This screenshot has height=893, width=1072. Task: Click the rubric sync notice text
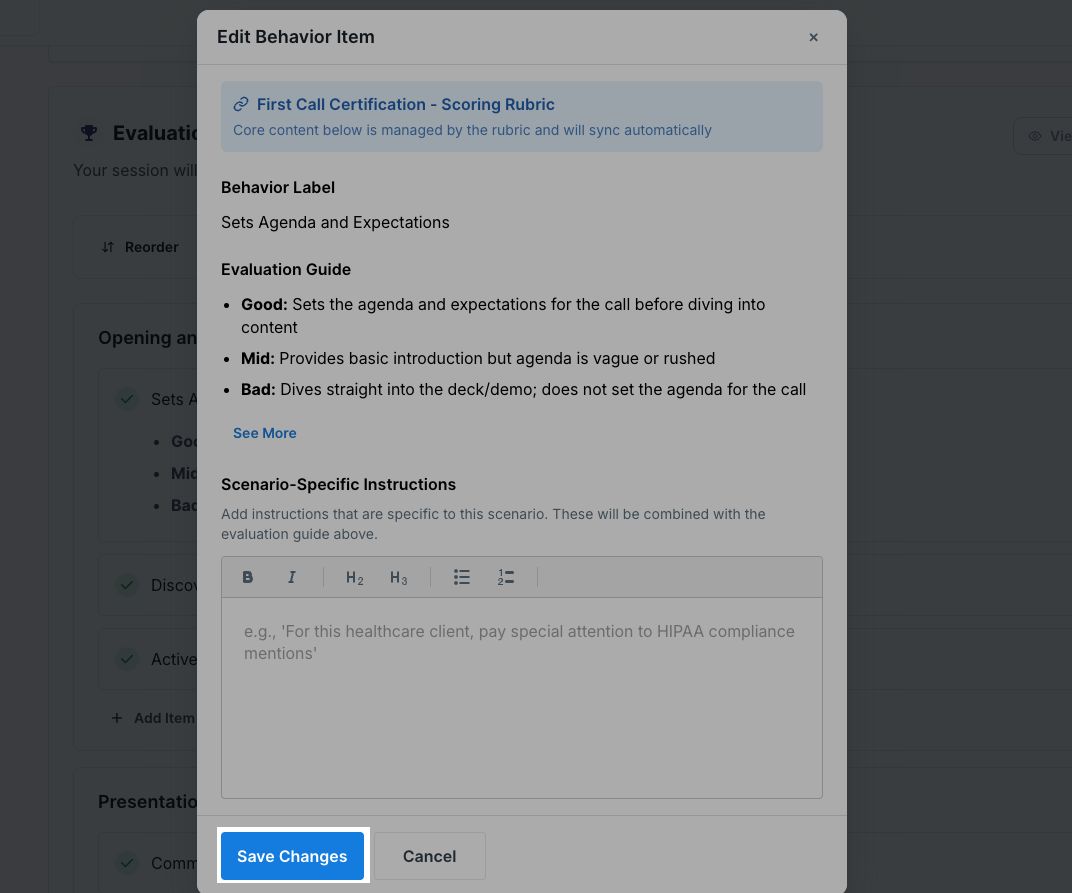click(472, 130)
